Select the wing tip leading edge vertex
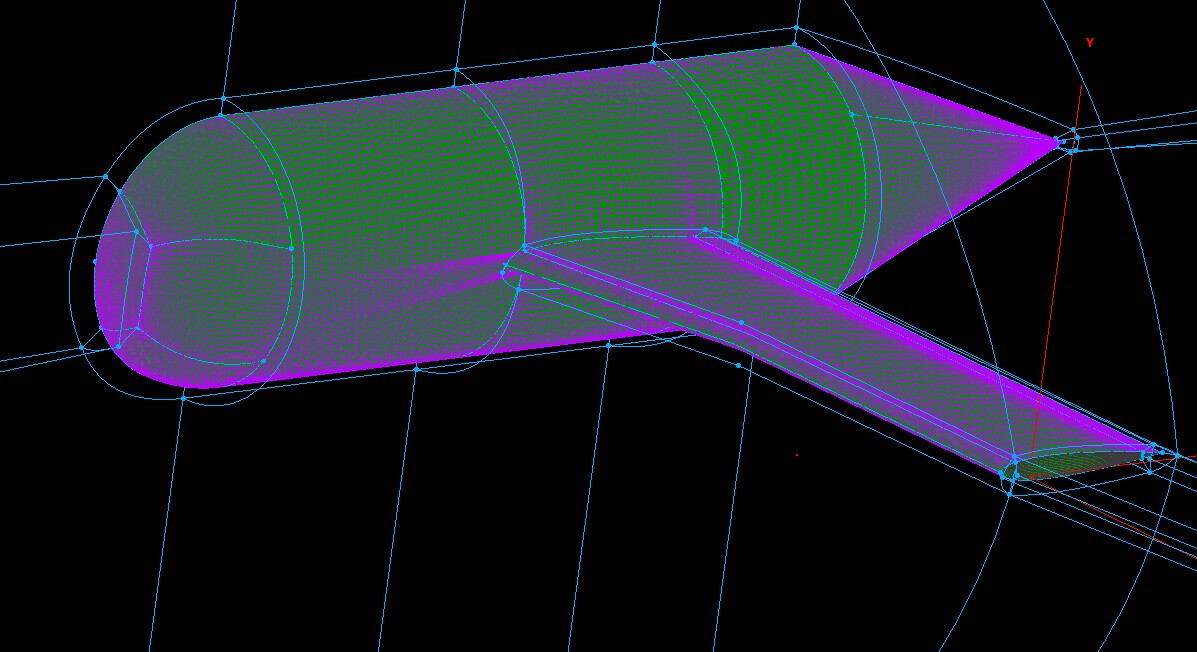Image resolution: width=1197 pixels, height=652 pixels. click(x=1014, y=458)
